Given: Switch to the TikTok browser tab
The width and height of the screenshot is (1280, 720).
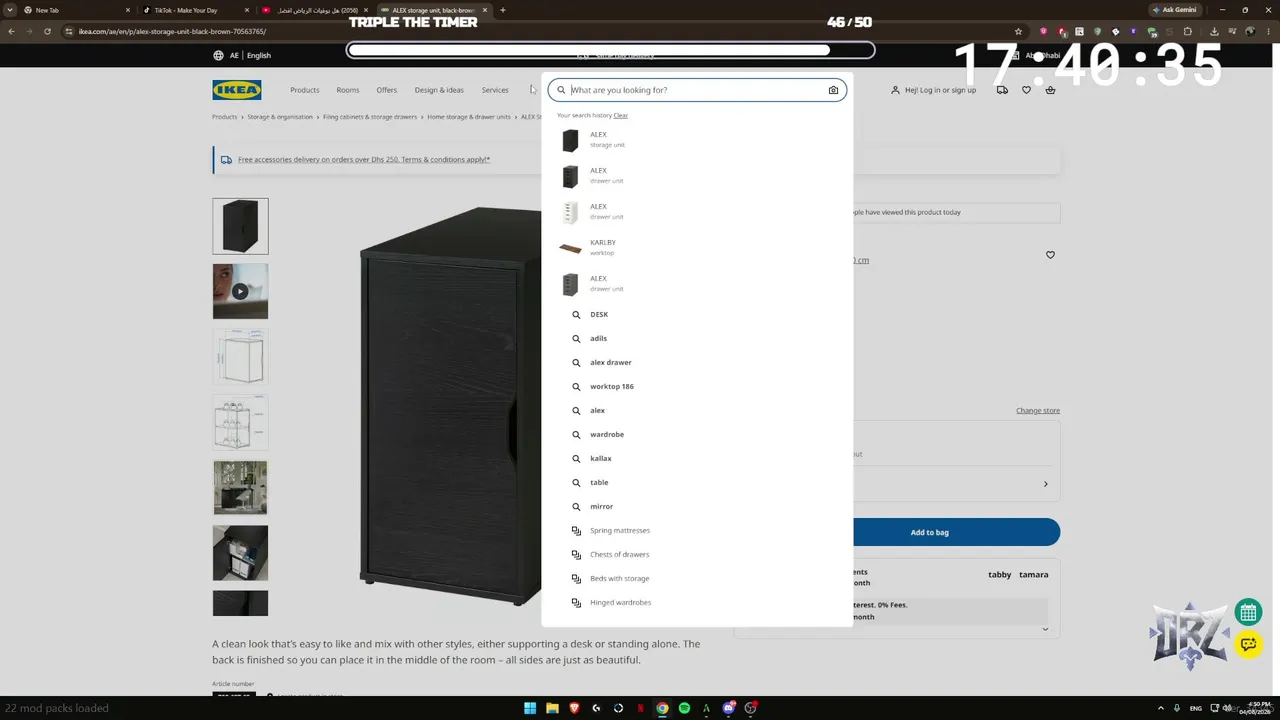Looking at the screenshot, I should [x=194, y=10].
